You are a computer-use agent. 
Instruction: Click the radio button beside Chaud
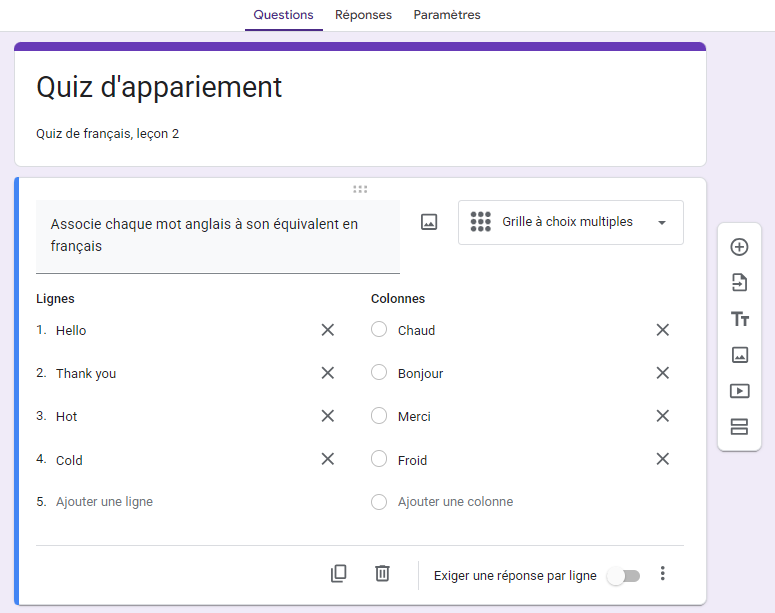pyautogui.click(x=379, y=330)
